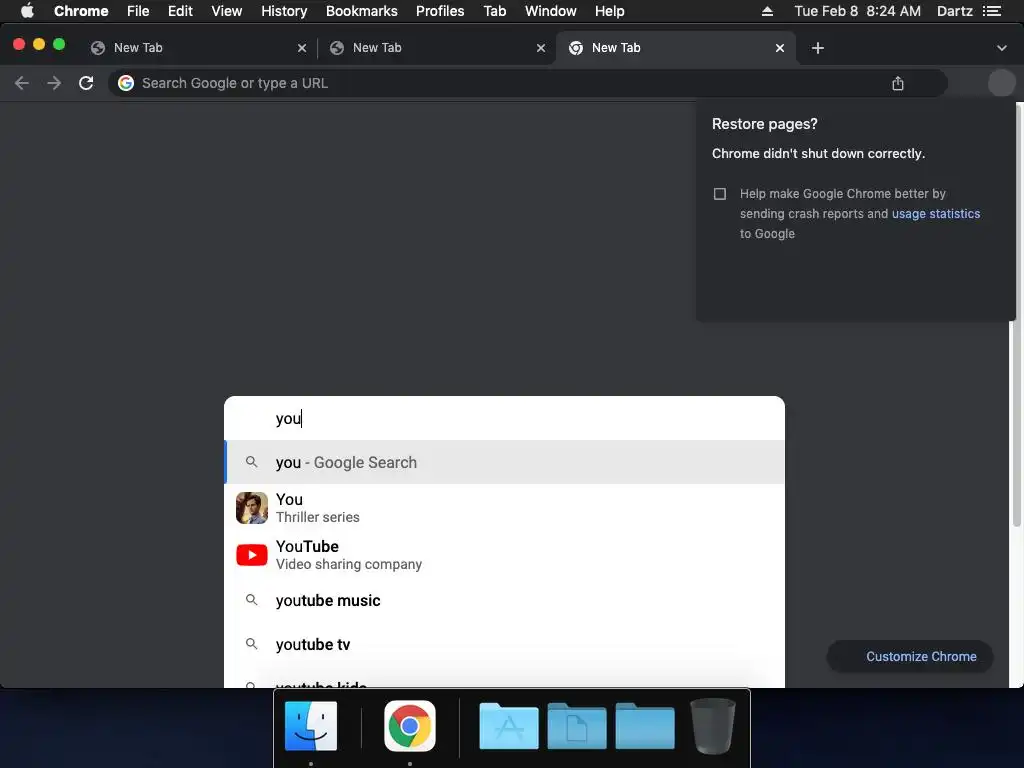Open the Edit menu

coord(180,11)
